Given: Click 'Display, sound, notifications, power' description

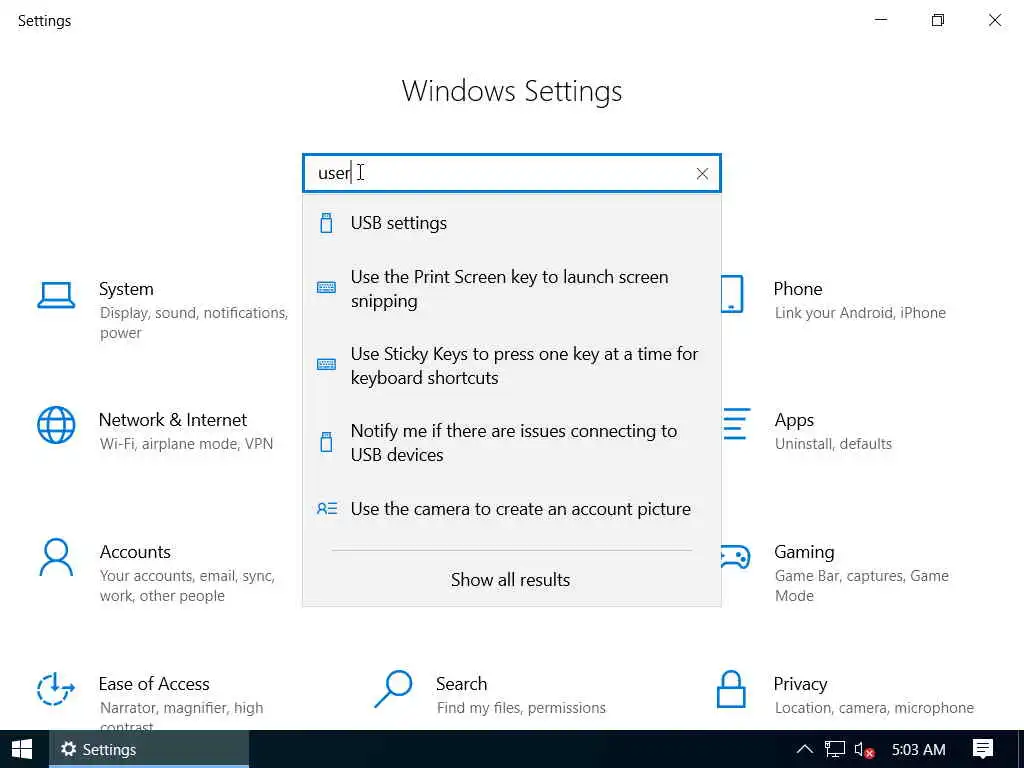Looking at the screenshot, I should (x=194, y=323).
